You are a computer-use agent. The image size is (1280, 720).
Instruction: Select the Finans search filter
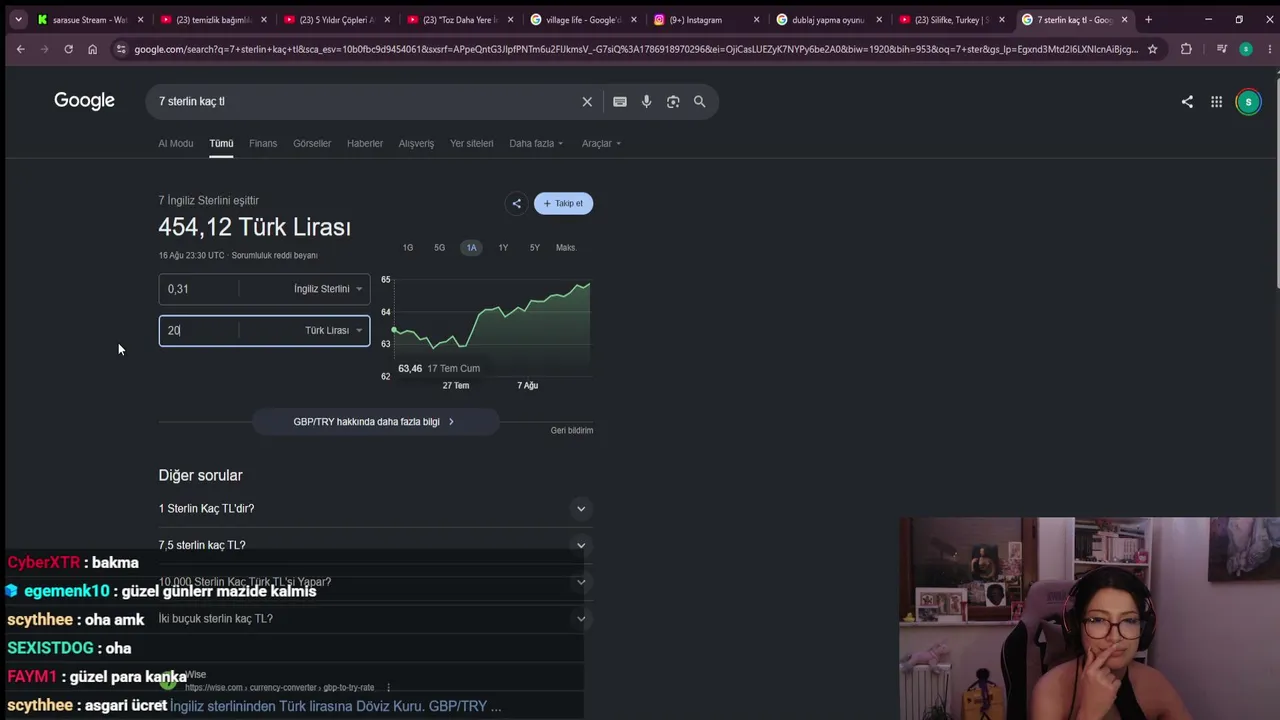pos(263,143)
